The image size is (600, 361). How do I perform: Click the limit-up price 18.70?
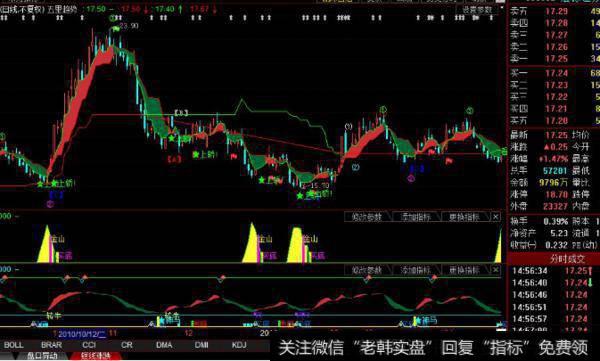(557, 194)
